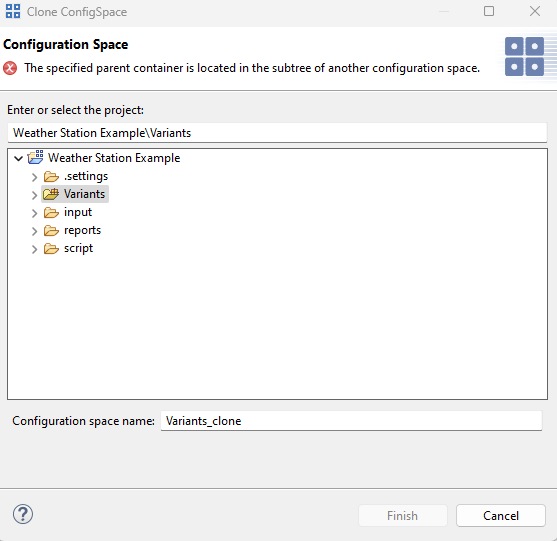Click the .settings folder icon
557x541 pixels.
(x=51, y=176)
